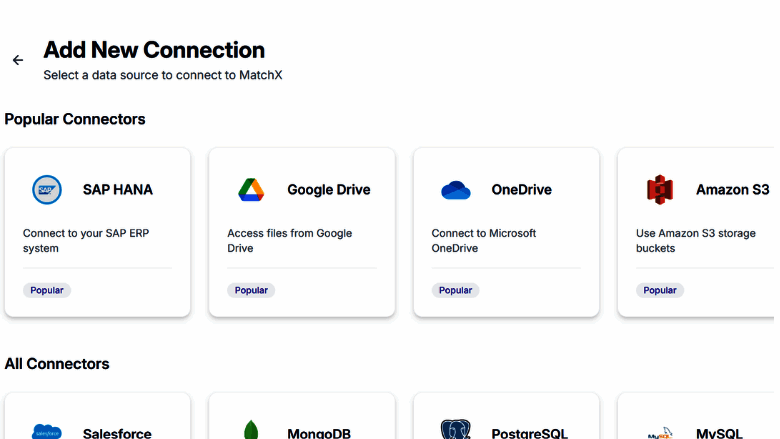Click the Popular tag on OneDrive
The width and height of the screenshot is (780, 439).
(455, 290)
